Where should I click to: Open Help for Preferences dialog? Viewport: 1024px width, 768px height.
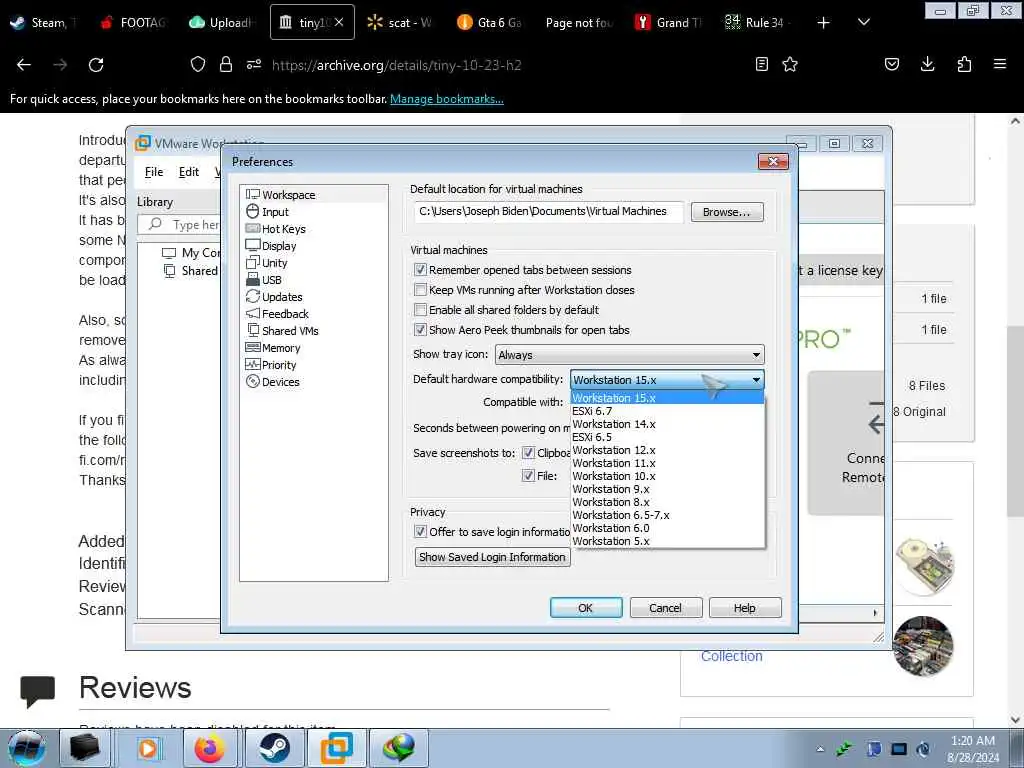[744, 608]
